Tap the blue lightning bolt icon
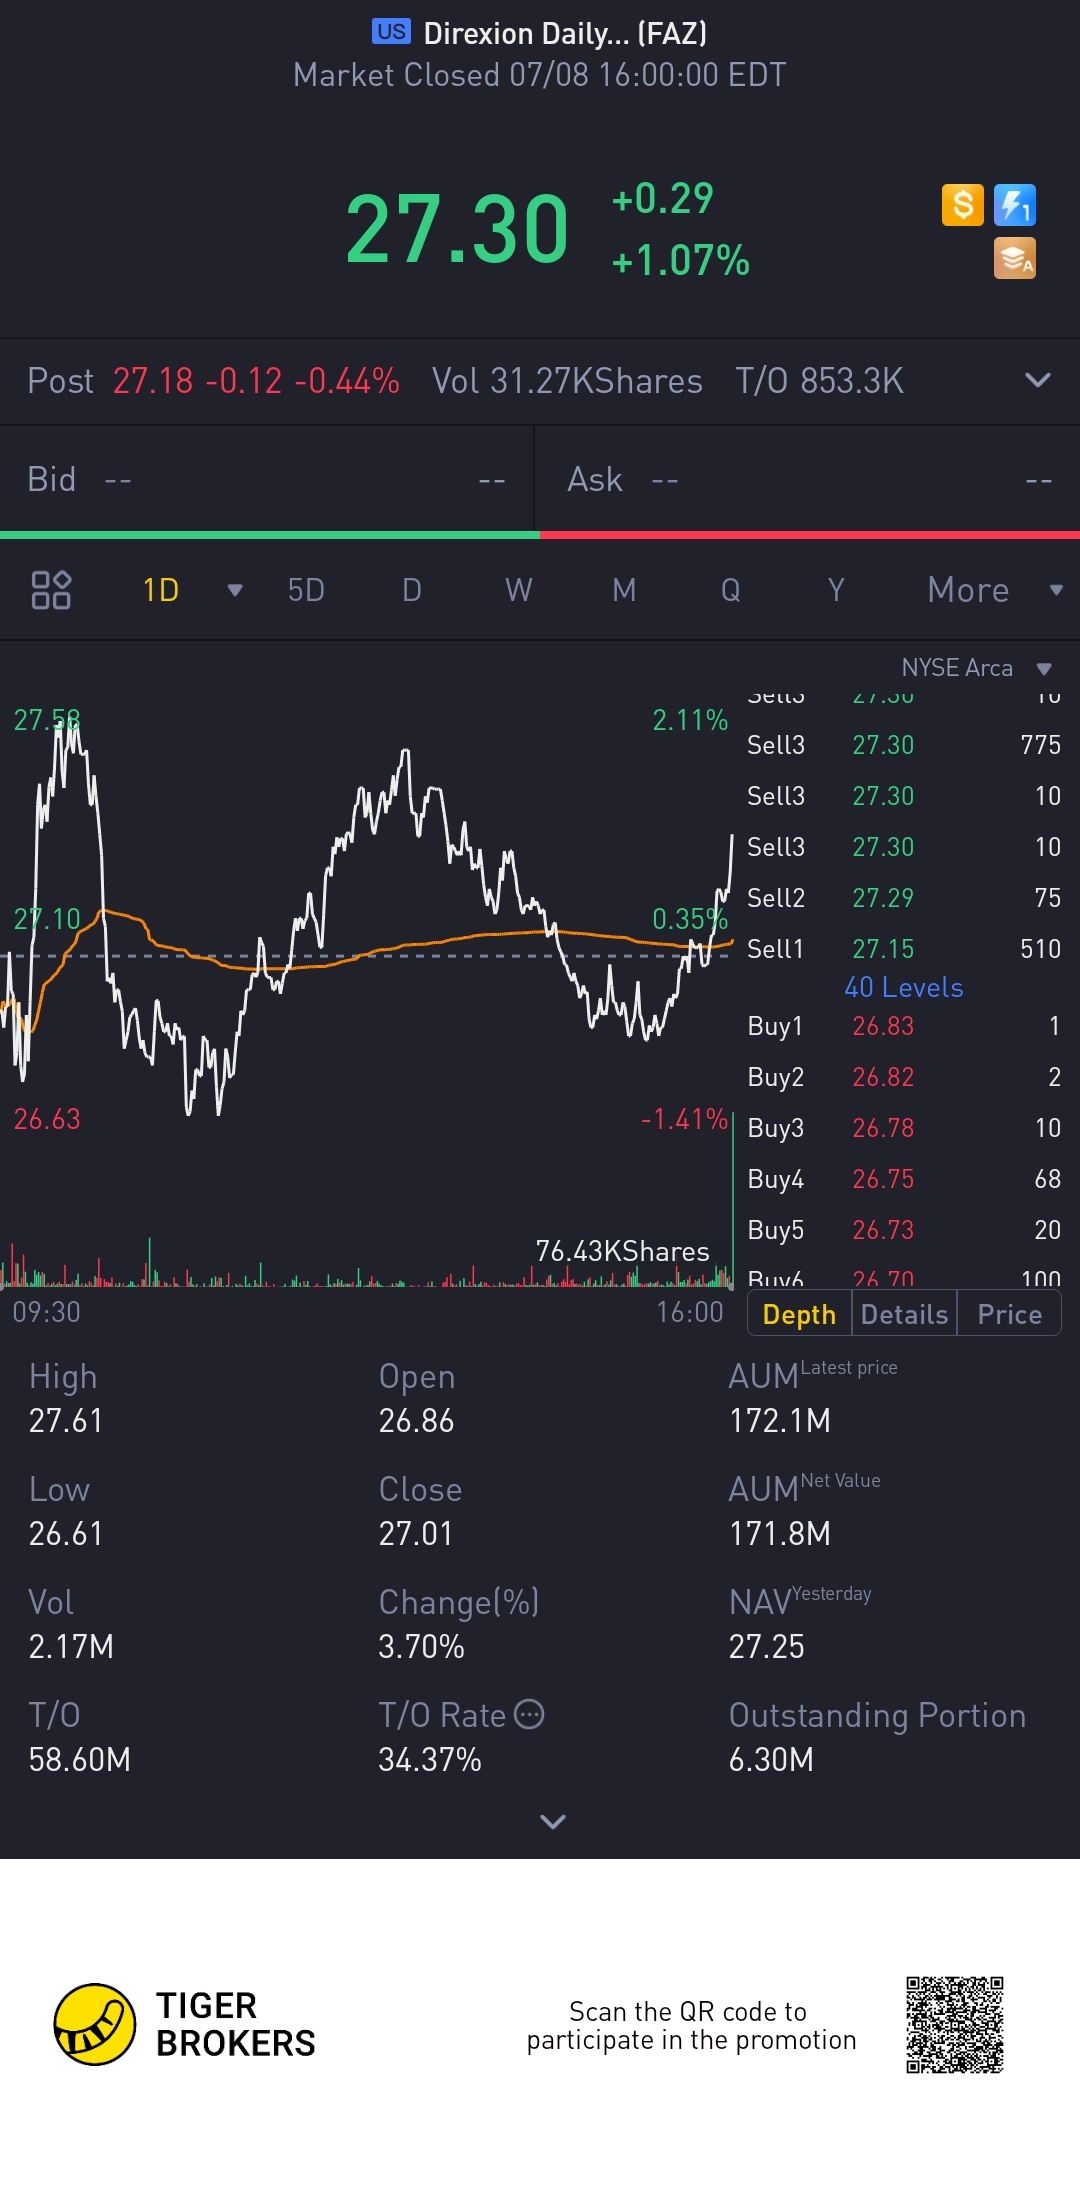 (1015, 205)
